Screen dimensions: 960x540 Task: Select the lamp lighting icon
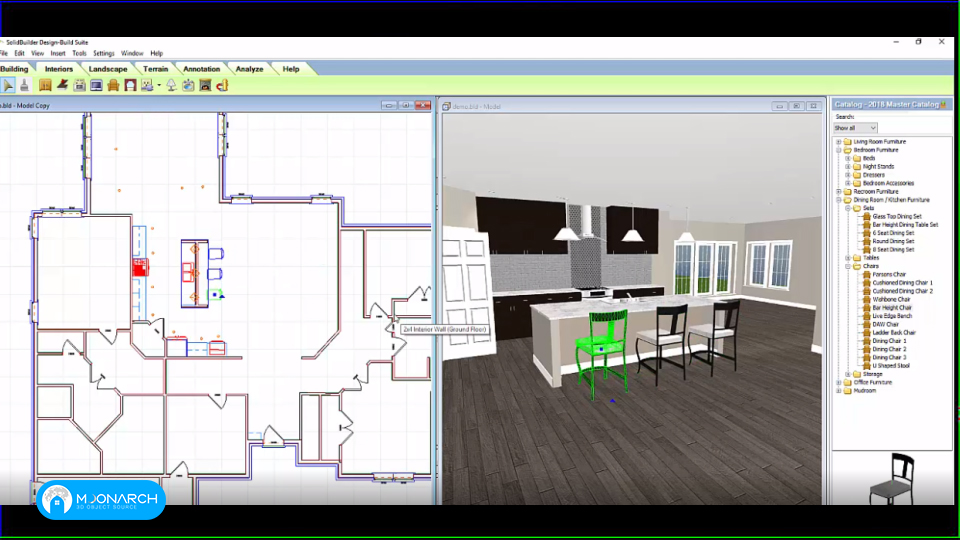171,86
